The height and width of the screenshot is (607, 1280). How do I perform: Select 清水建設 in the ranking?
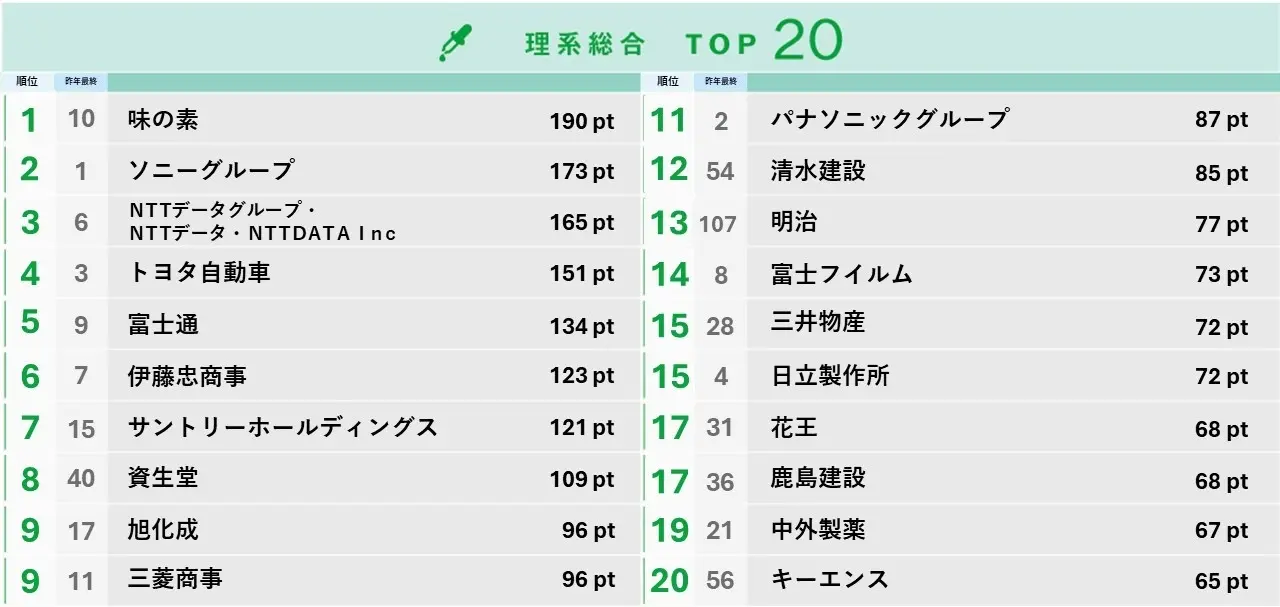click(x=818, y=171)
